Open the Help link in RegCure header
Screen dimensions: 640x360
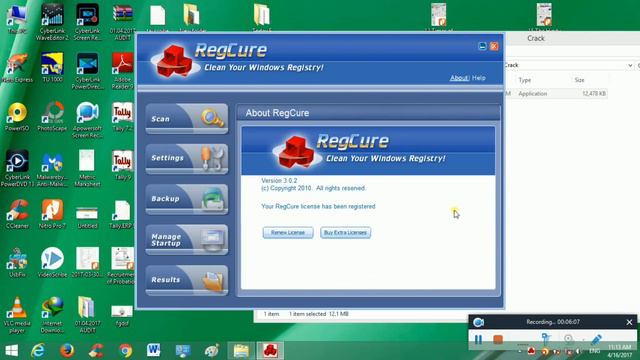click(479, 78)
